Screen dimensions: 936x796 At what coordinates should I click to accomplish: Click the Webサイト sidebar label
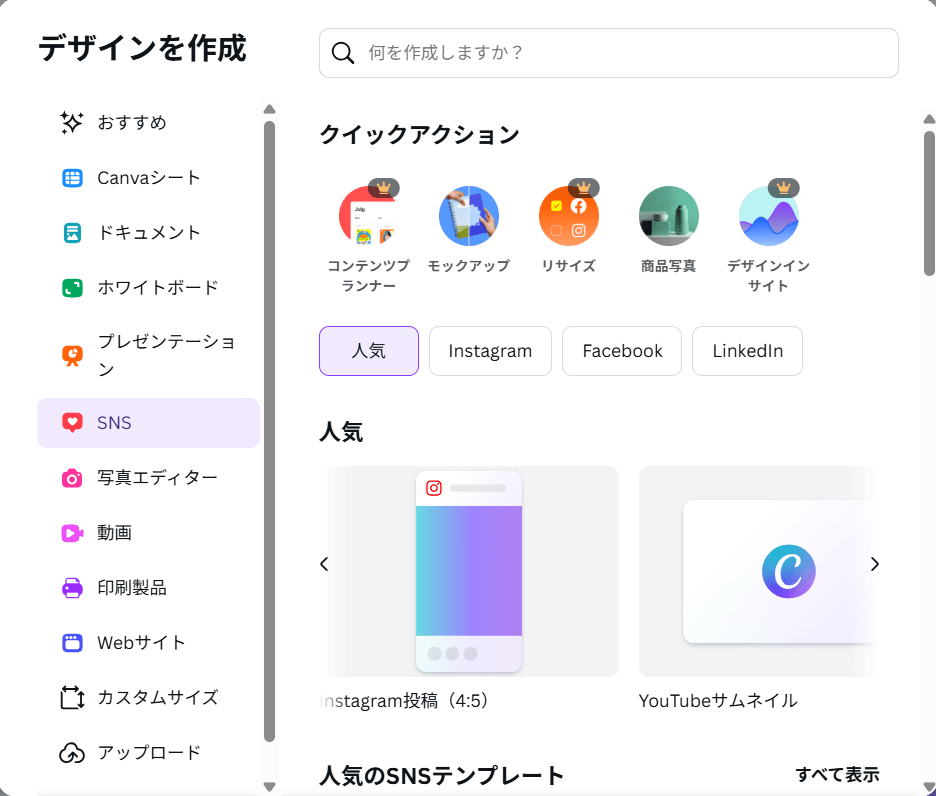pos(141,643)
